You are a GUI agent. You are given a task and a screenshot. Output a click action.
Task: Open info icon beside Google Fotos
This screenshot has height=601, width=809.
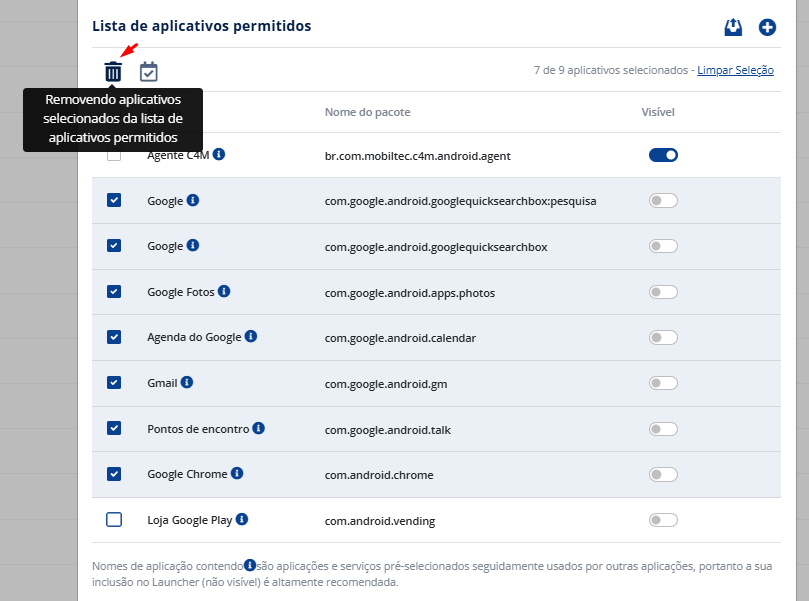pos(224,291)
